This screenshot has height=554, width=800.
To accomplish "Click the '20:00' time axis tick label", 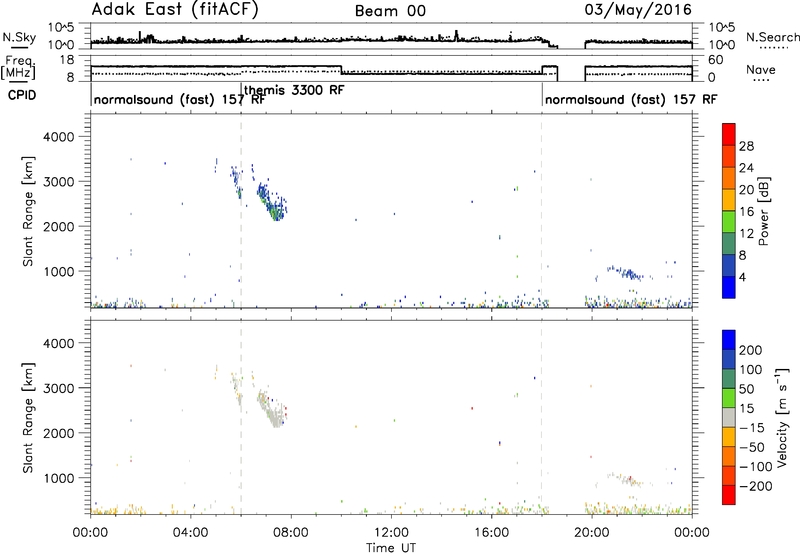I will (592, 533).
